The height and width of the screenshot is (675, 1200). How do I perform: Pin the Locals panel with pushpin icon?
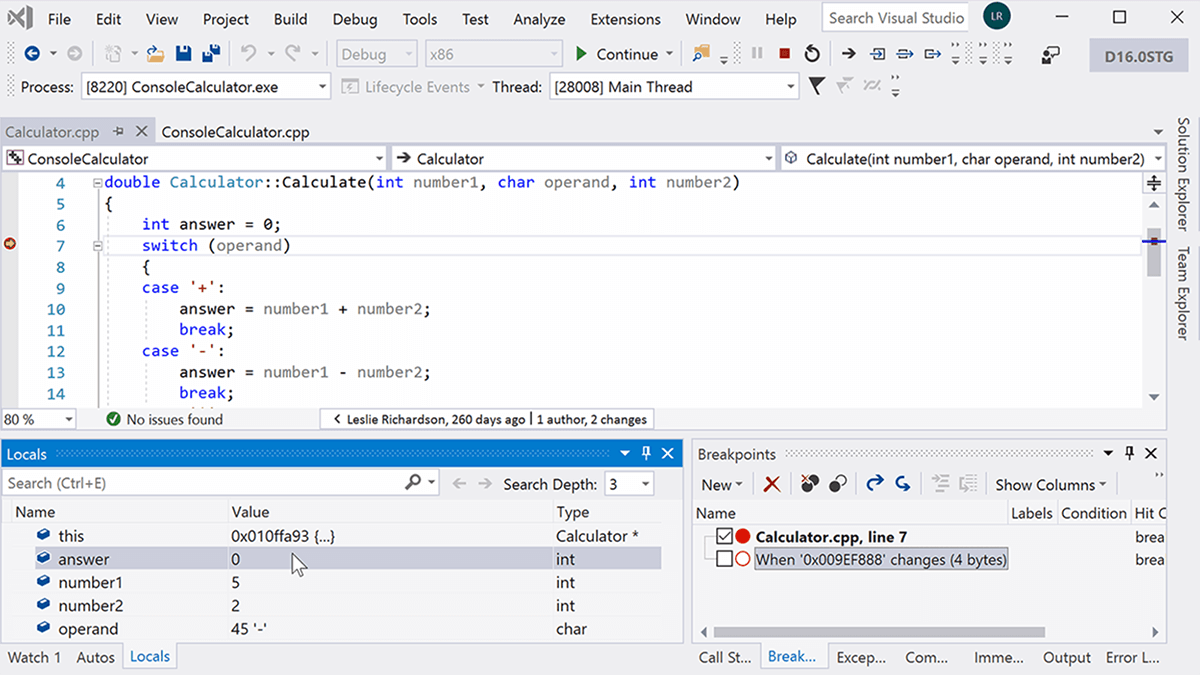tap(646, 454)
